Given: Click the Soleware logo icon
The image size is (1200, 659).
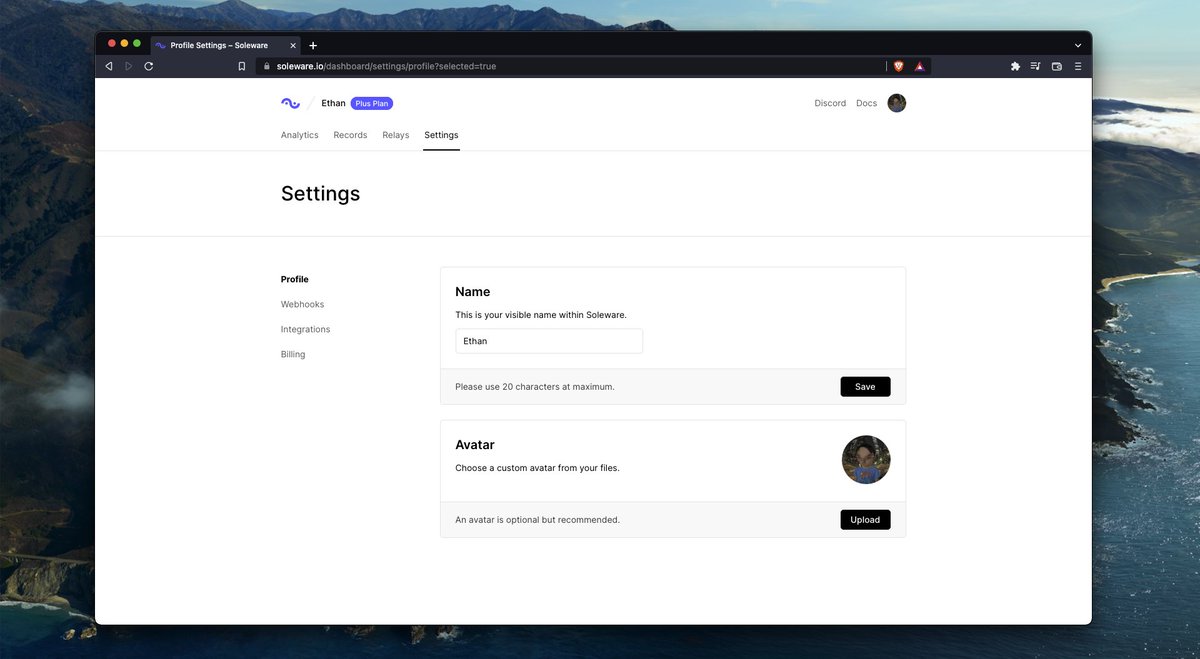Looking at the screenshot, I should pos(290,103).
